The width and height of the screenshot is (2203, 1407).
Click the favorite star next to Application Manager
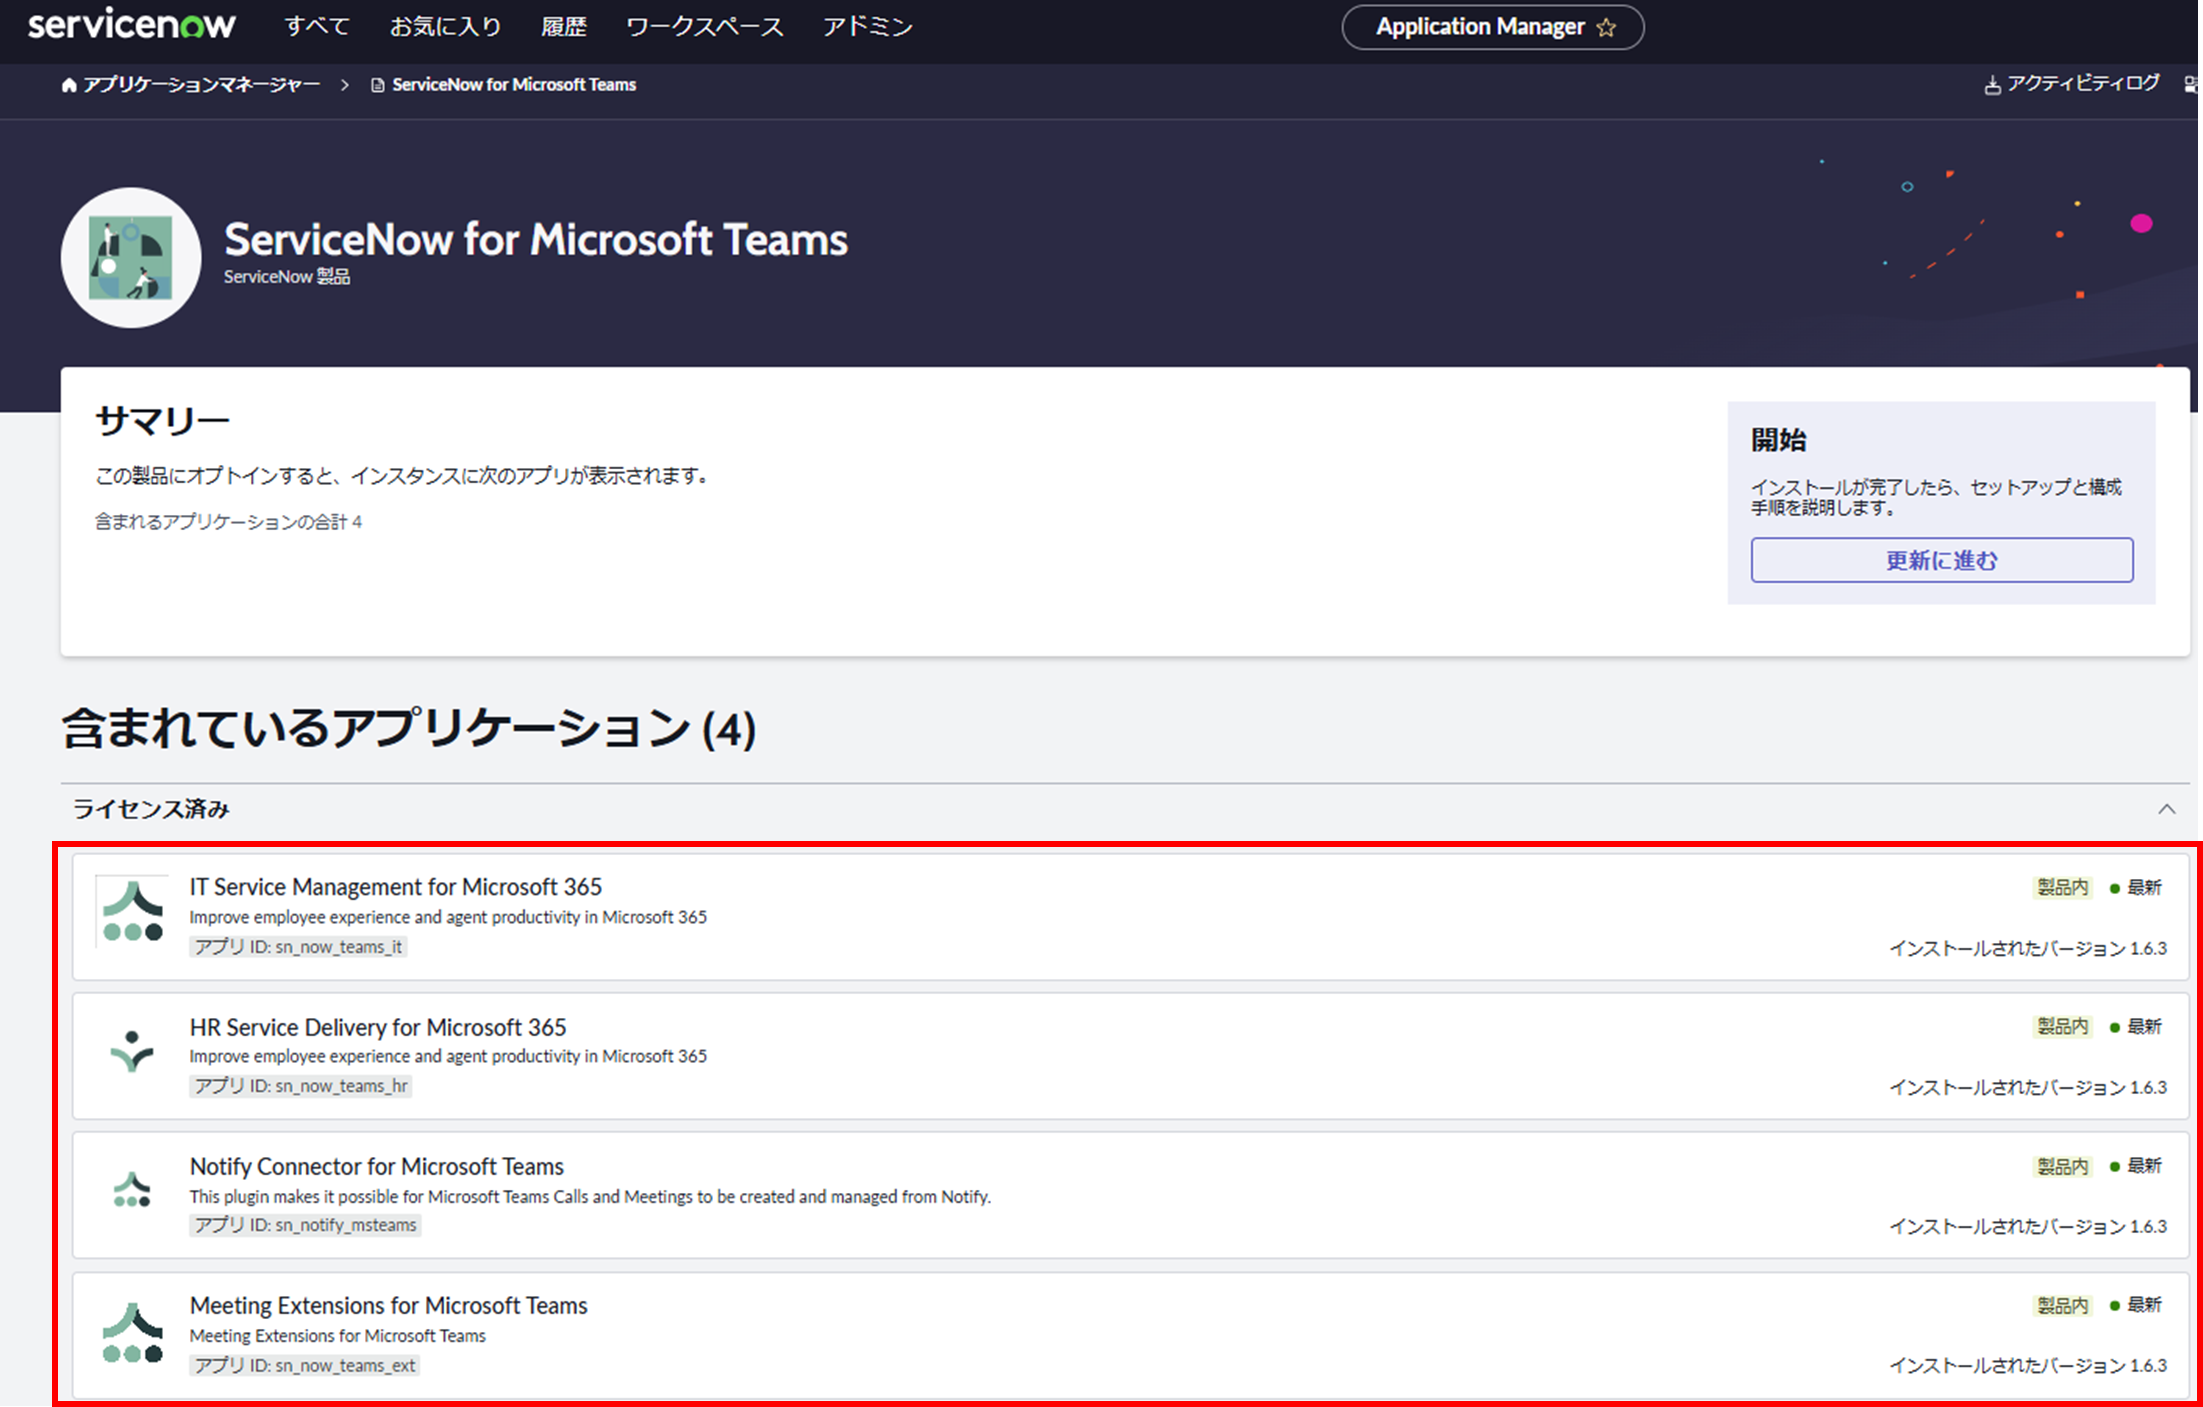click(1607, 28)
